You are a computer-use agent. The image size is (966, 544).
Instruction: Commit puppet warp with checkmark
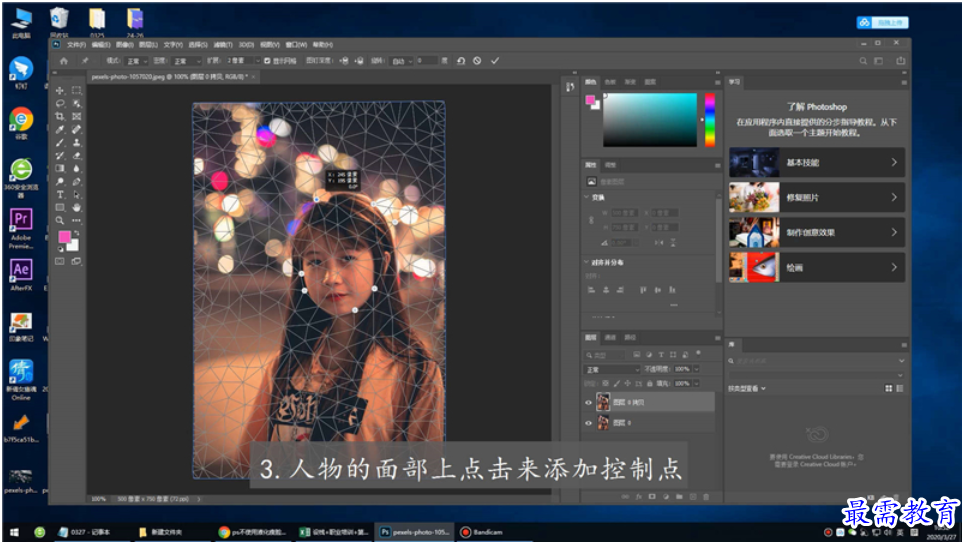[x=495, y=61]
